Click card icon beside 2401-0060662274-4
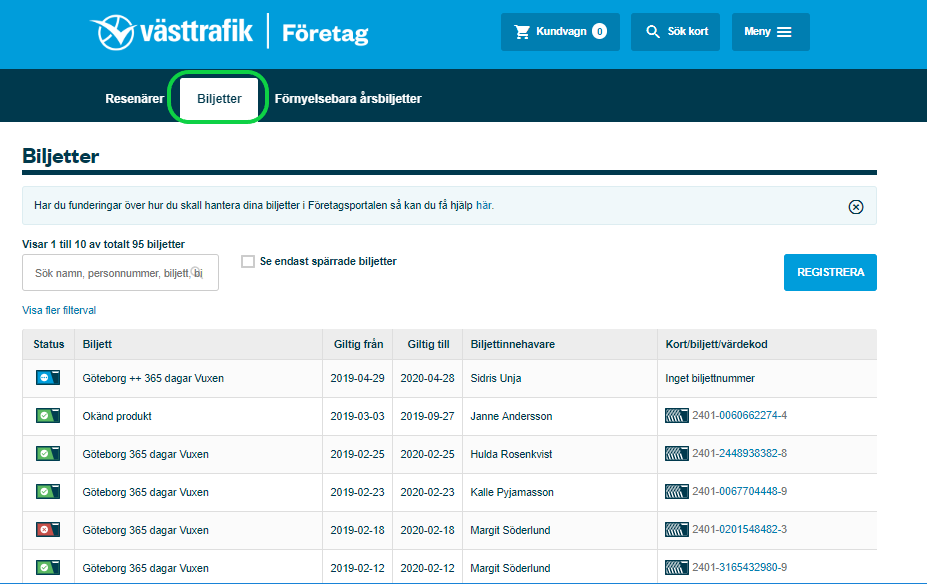The width and height of the screenshot is (927, 584). (x=677, y=416)
